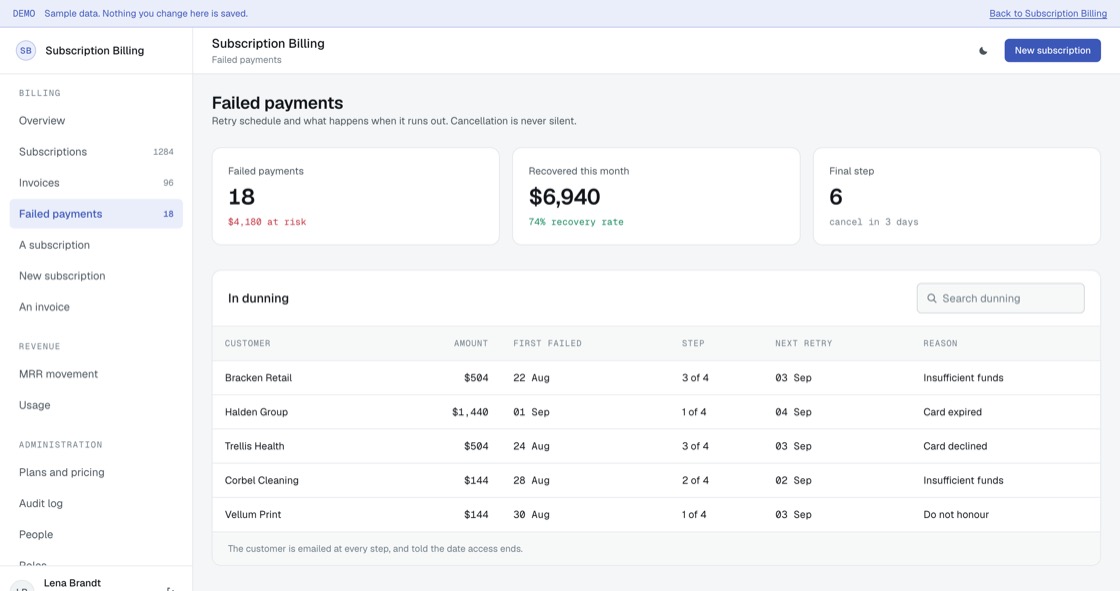Go to People in the sidebar
The image size is (1120, 591).
96,535
